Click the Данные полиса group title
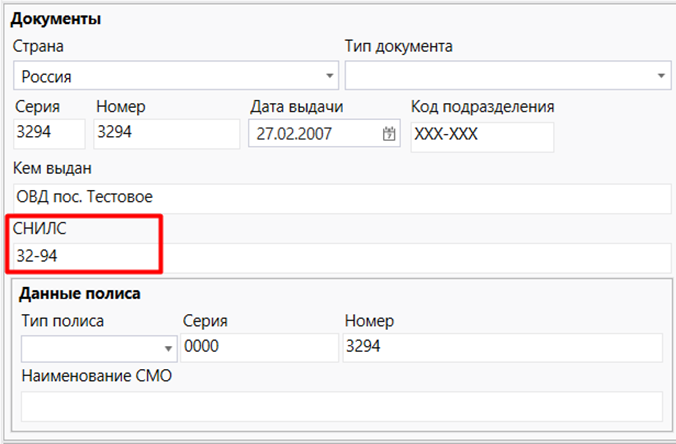676x444 pixels. click(79, 294)
